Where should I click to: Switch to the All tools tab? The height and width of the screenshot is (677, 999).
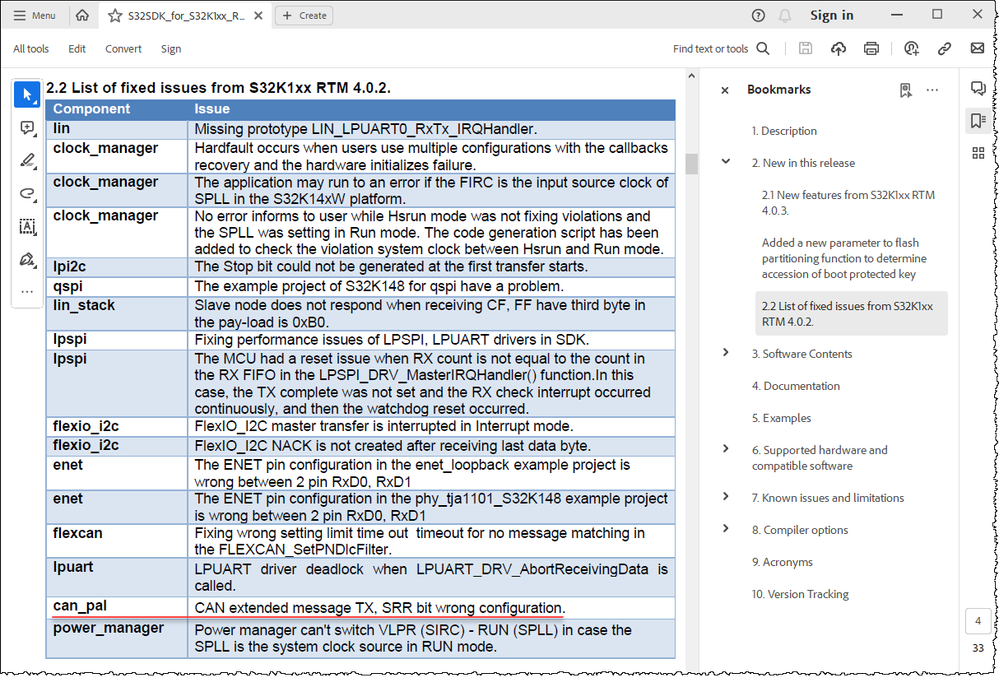30,48
